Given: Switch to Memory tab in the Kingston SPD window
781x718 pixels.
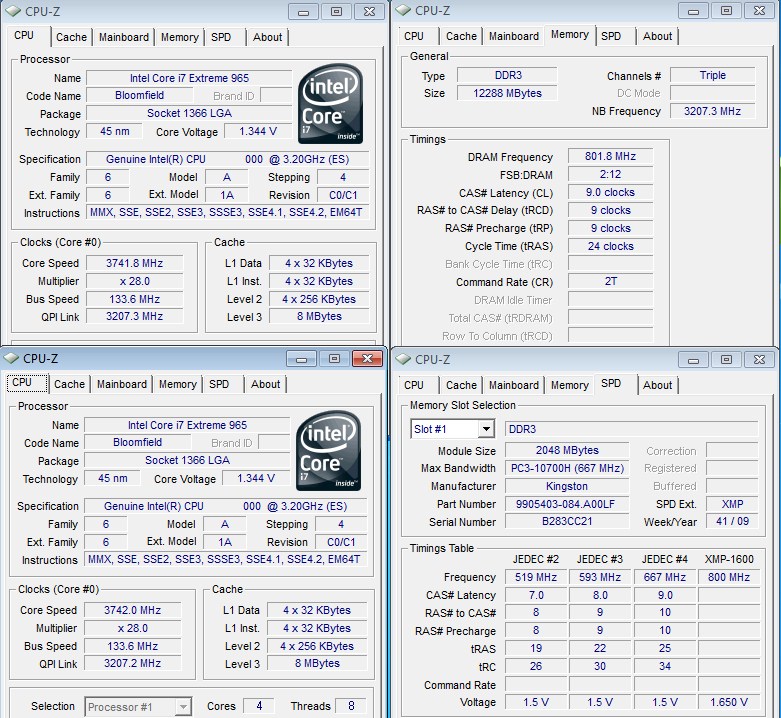Looking at the screenshot, I should (569, 385).
